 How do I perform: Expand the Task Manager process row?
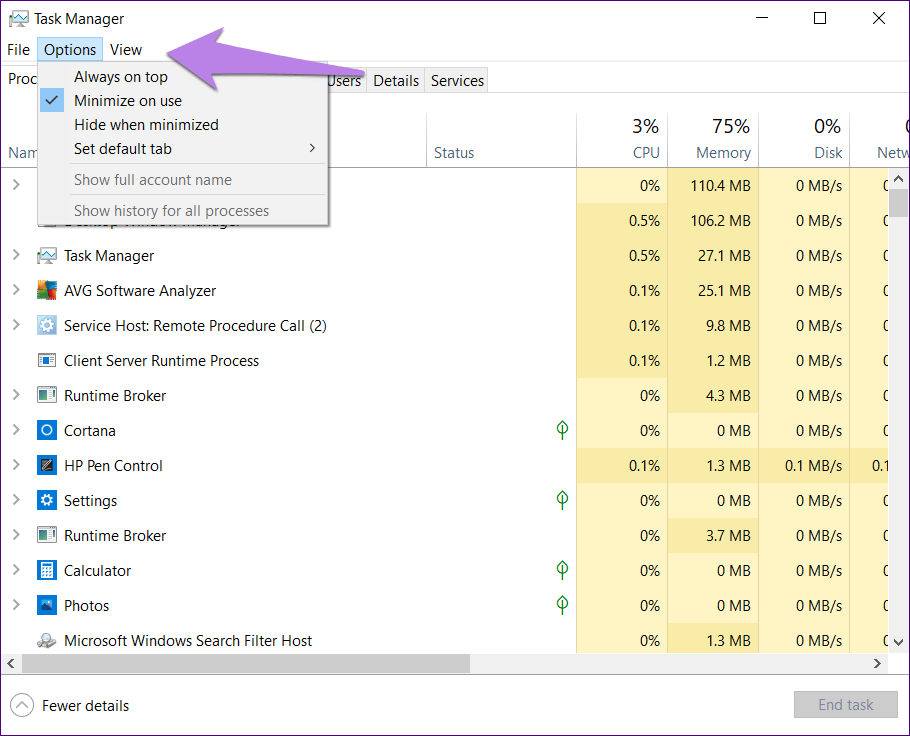coord(16,255)
